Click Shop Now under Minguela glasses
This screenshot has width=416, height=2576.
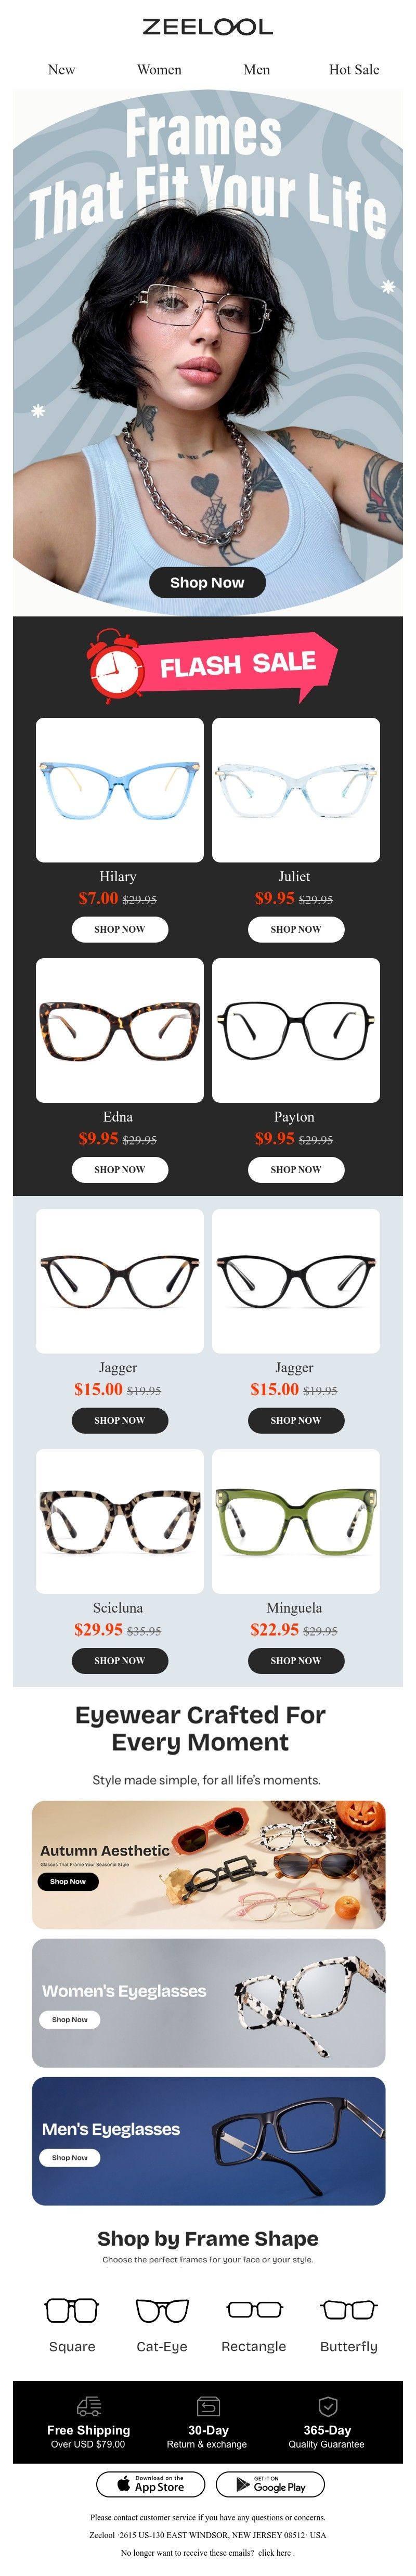[296, 1660]
